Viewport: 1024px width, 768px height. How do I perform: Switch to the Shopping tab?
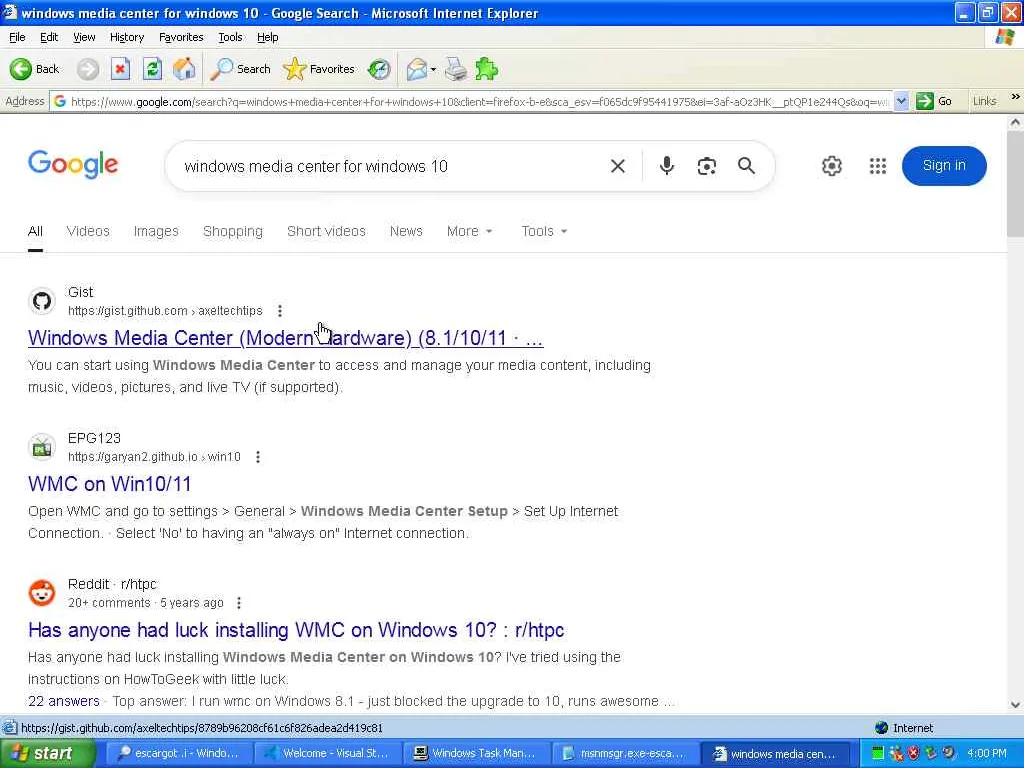coord(232,231)
